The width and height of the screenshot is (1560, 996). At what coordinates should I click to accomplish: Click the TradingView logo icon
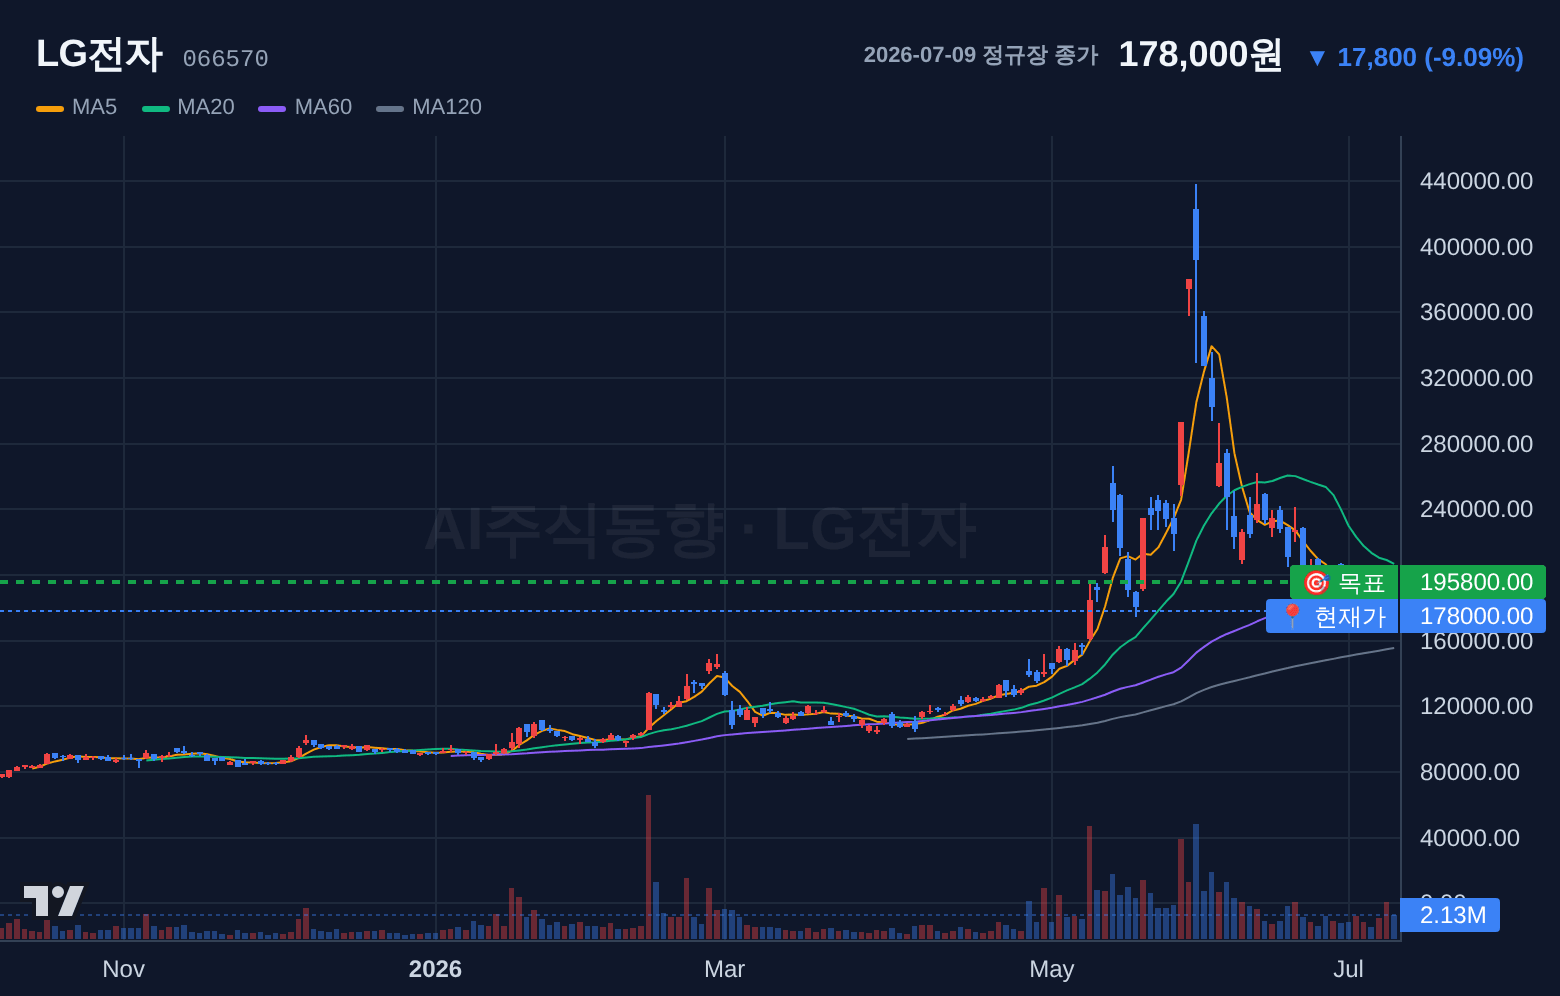[x=54, y=901]
